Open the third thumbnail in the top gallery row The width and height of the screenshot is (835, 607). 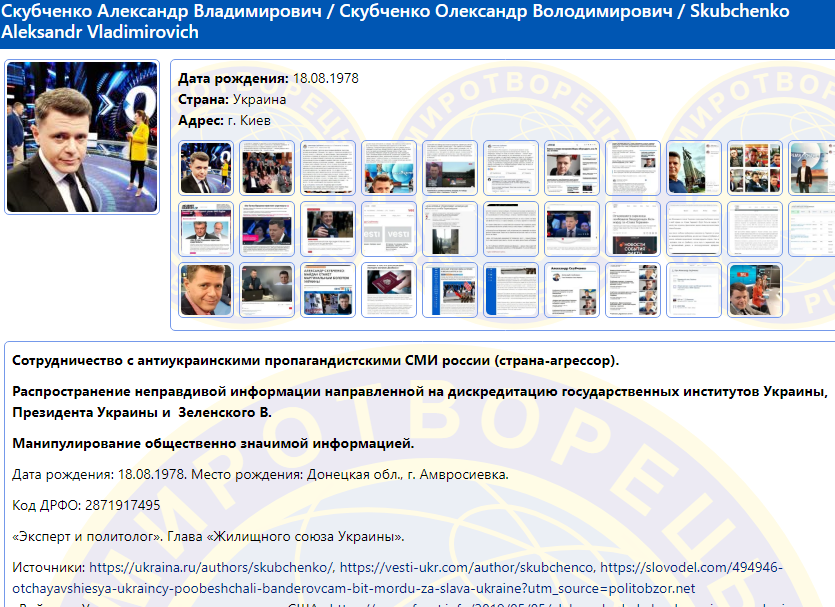(x=328, y=168)
